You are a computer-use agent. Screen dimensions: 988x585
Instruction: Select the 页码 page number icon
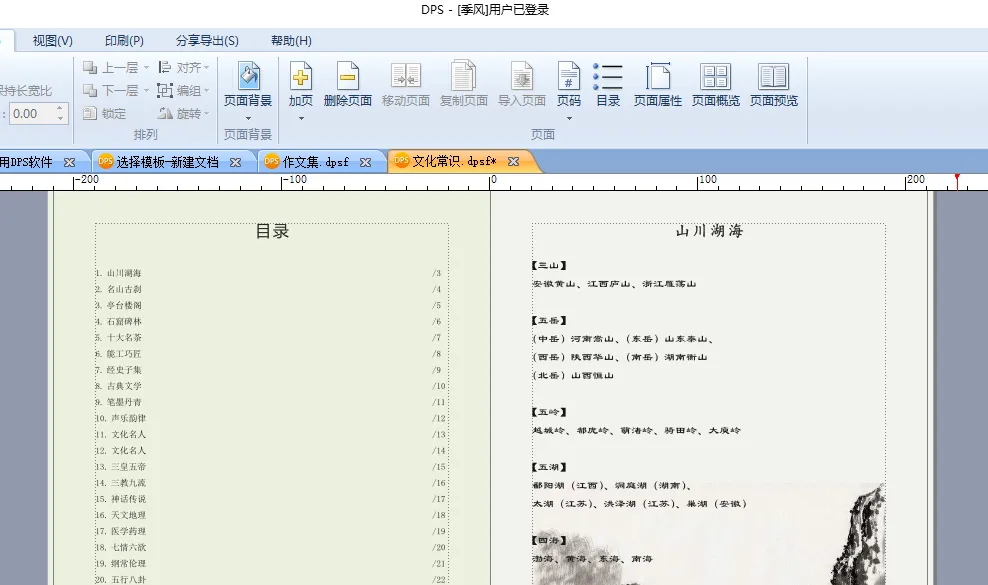coord(568,77)
